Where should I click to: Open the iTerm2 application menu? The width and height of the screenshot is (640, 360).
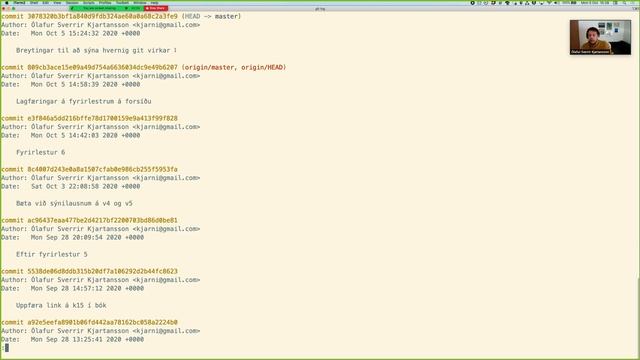point(19,3)
